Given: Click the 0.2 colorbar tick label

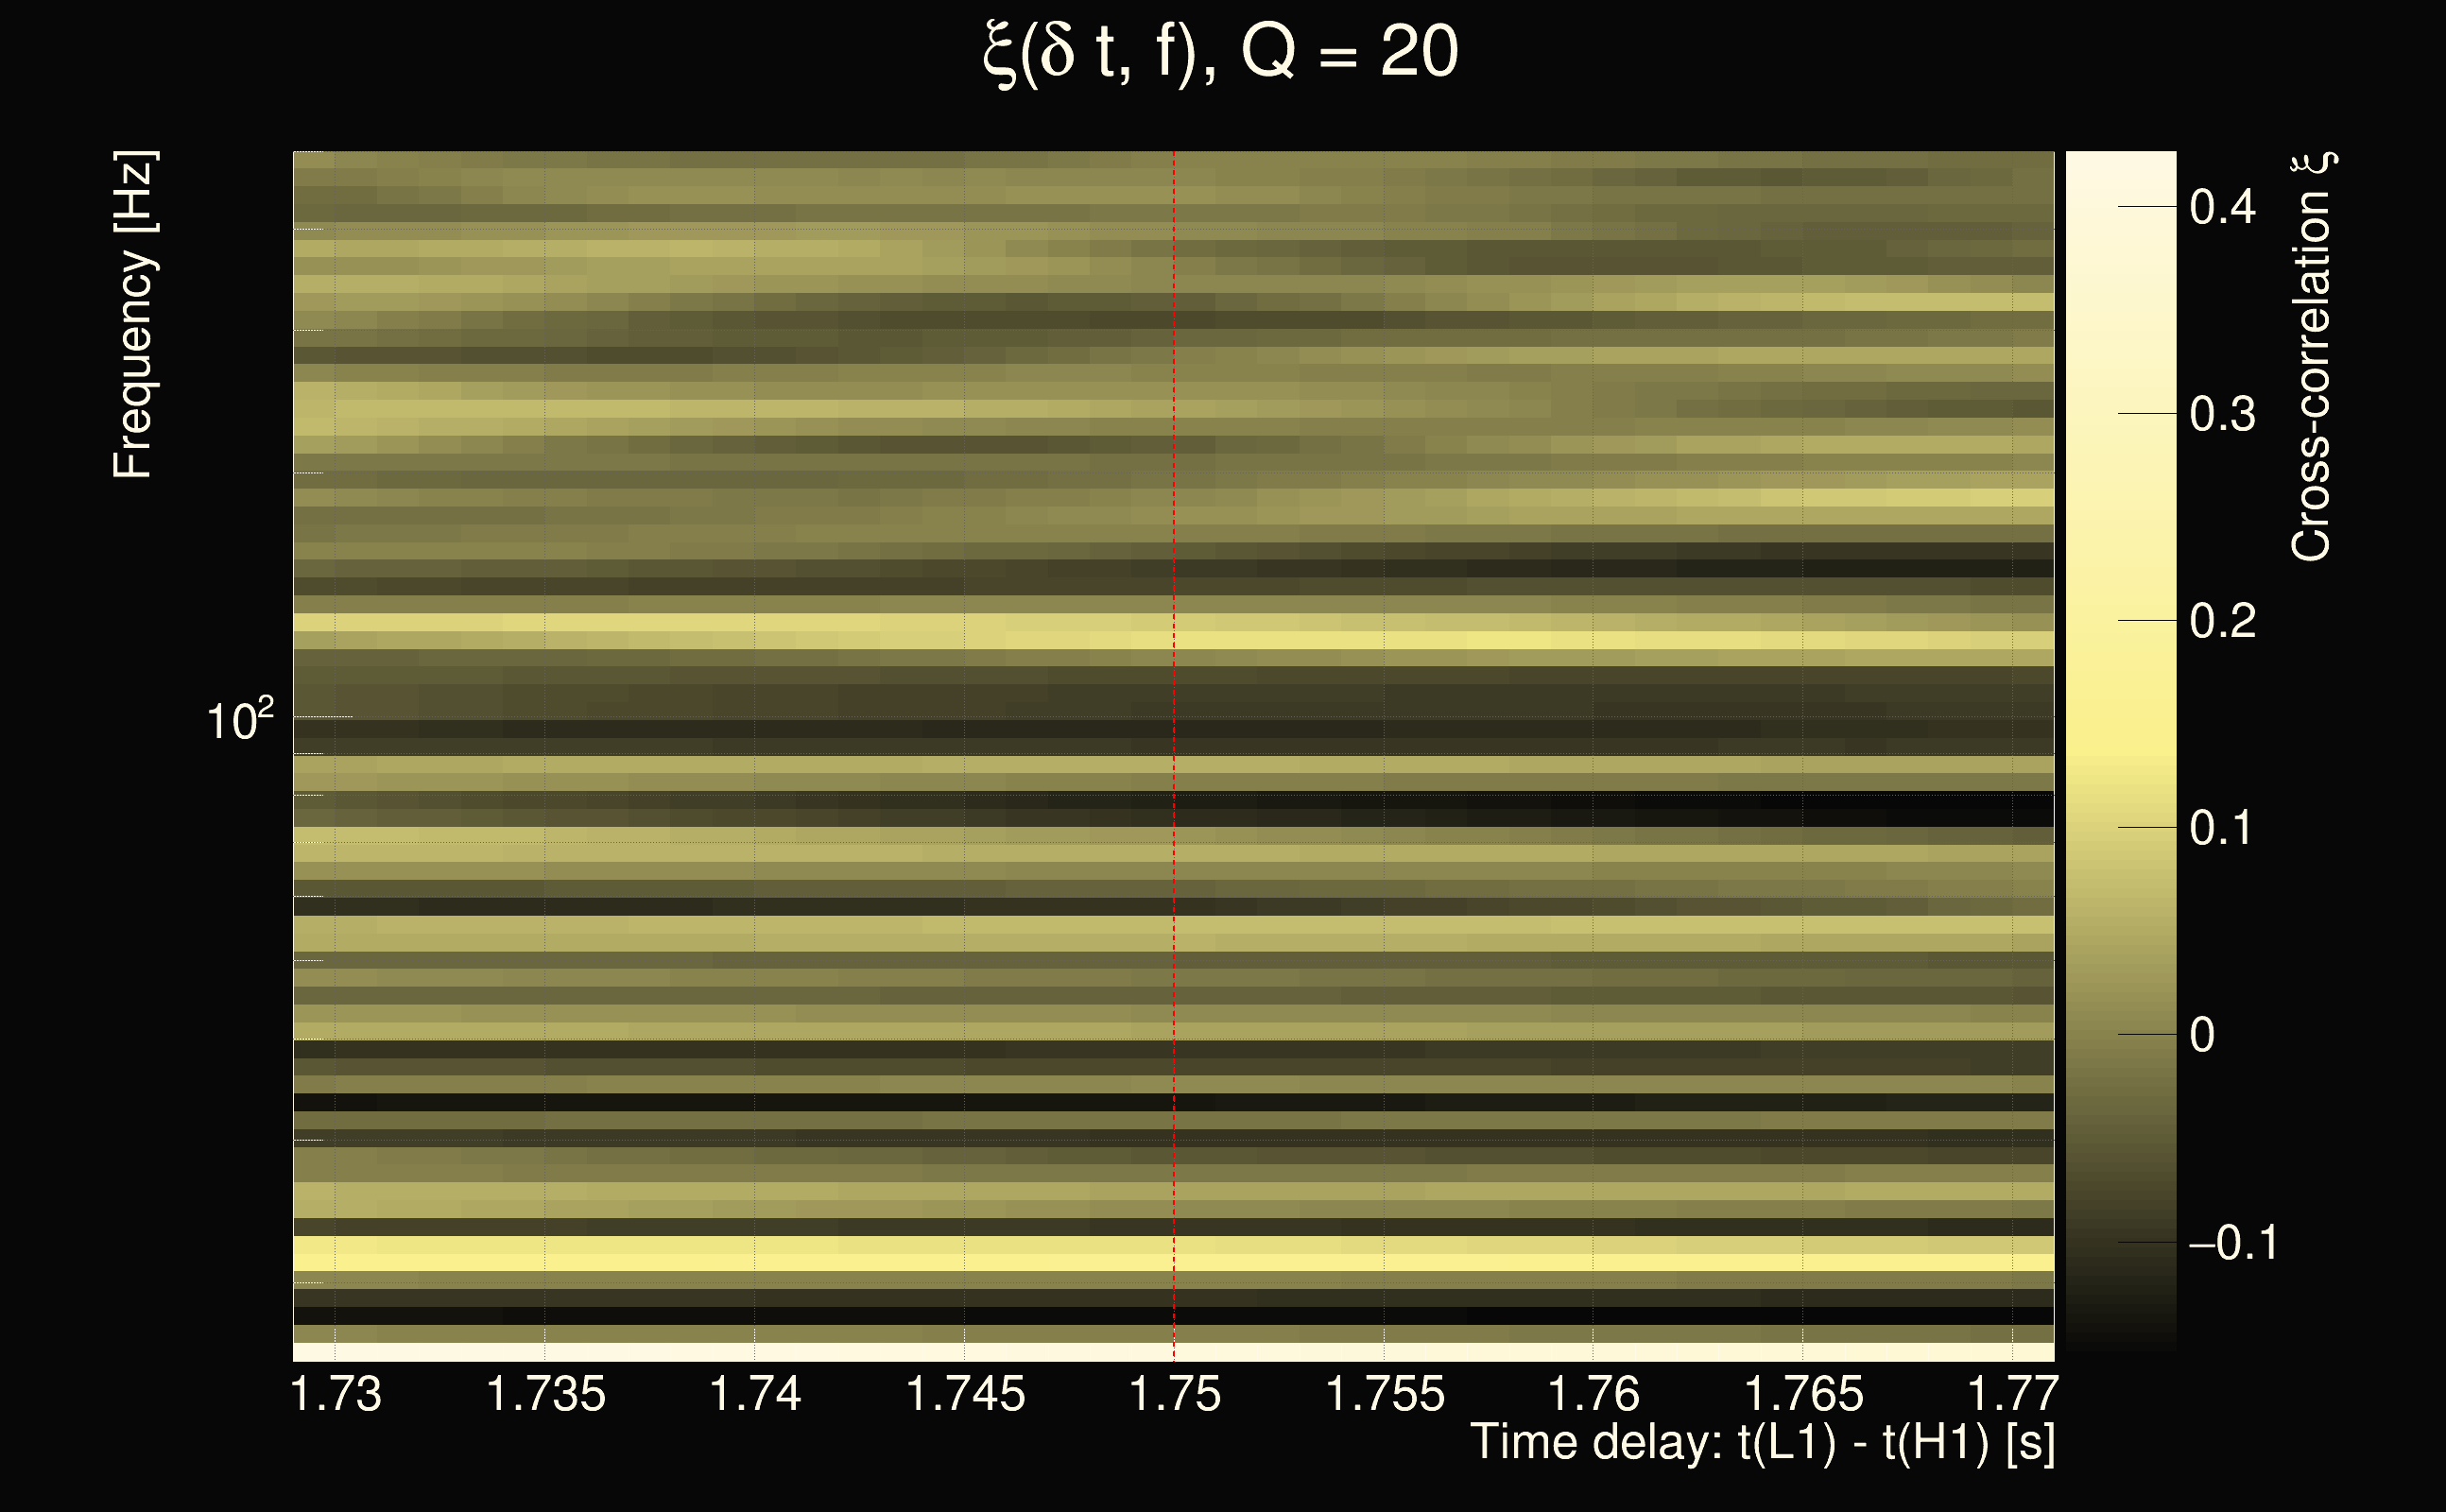Looking at the screenshot, I should [x=2222, y=621].
